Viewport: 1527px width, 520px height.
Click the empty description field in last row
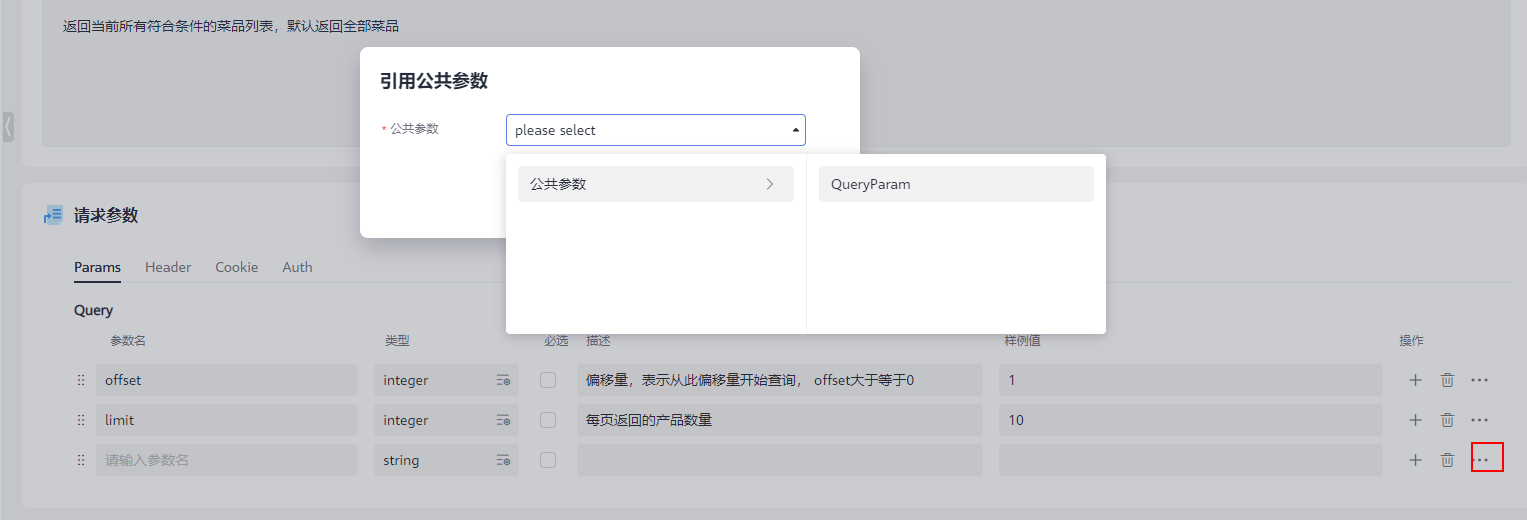click(780, 460)
